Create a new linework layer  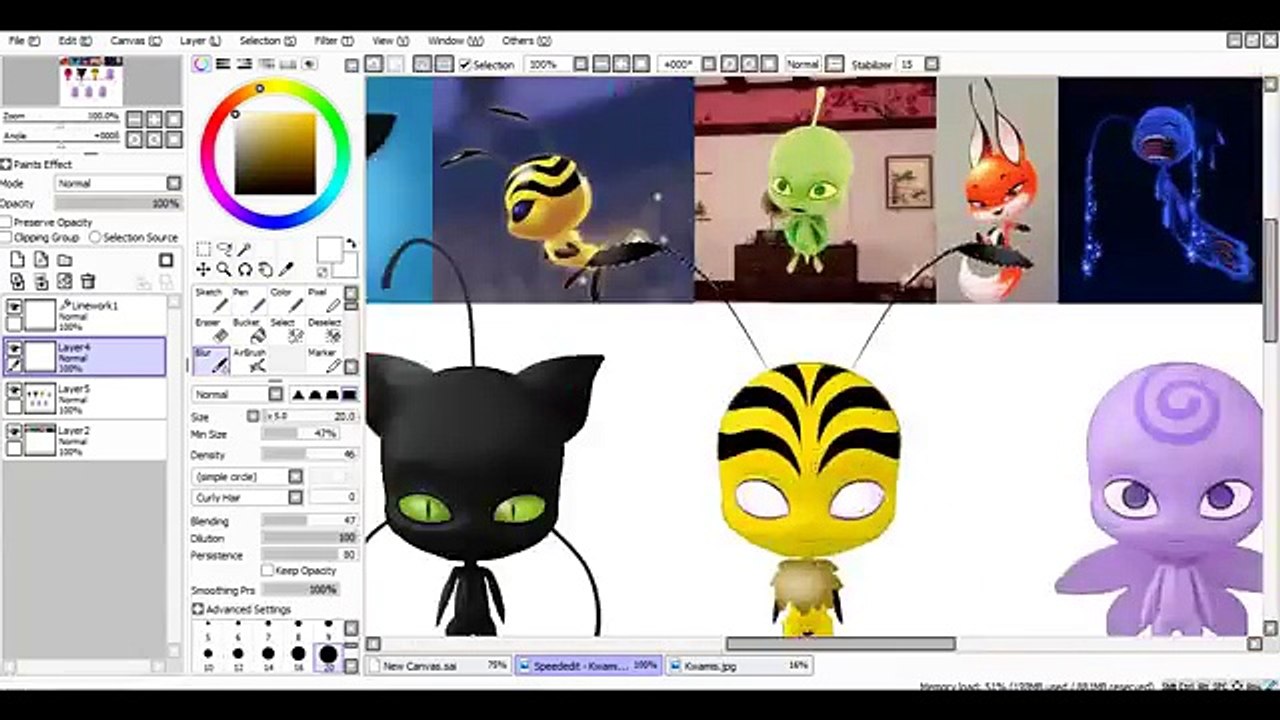click(41, 260)
